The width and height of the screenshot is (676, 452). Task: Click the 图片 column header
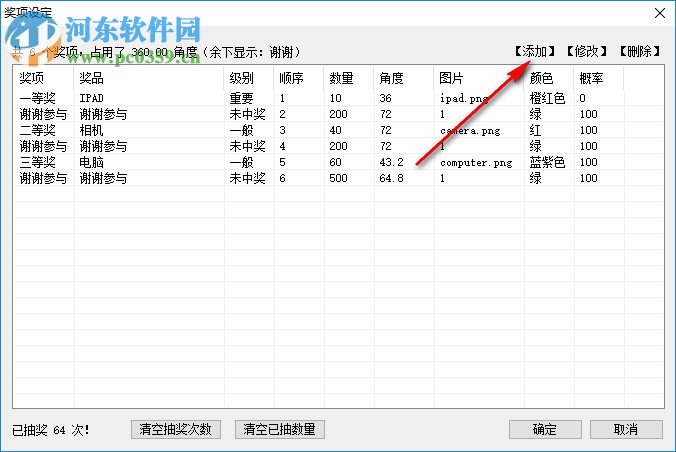[x=479, y=78]
